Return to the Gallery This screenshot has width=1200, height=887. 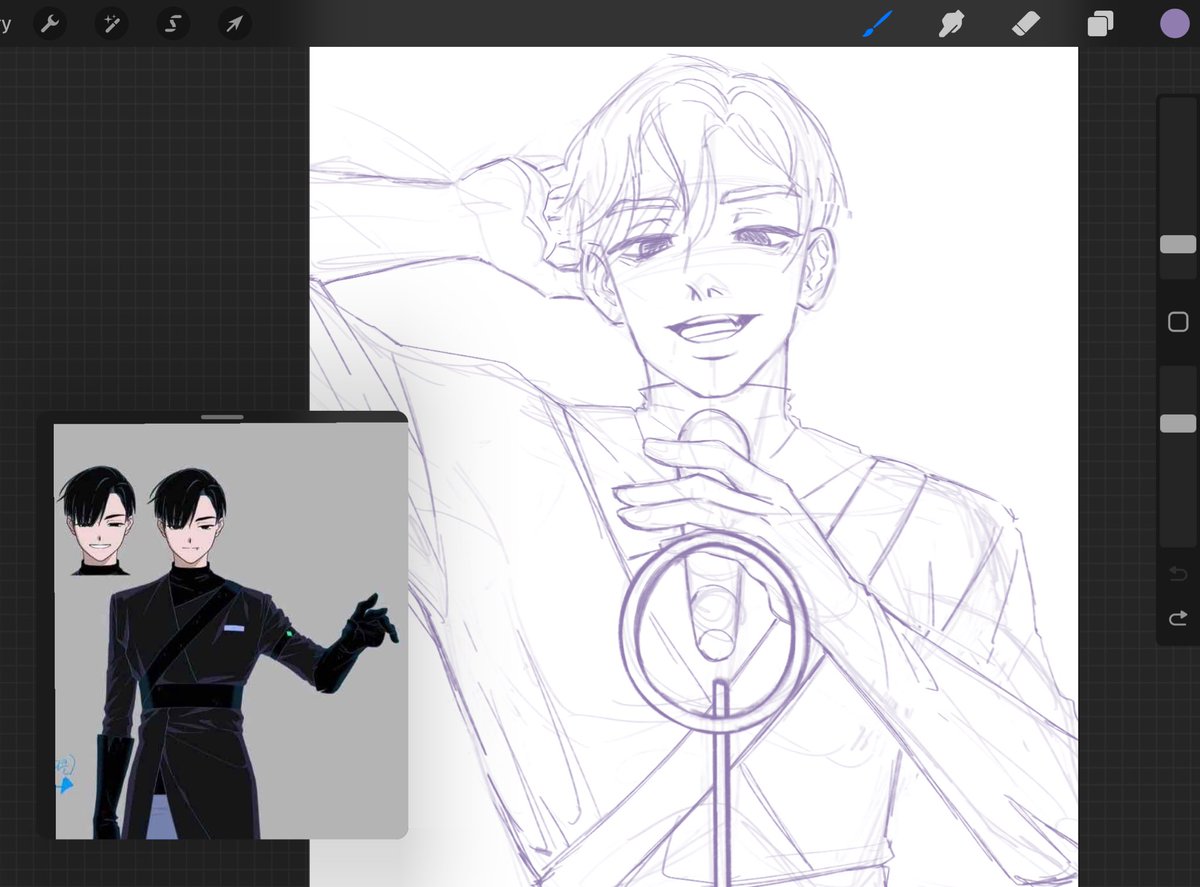[8, 23]
